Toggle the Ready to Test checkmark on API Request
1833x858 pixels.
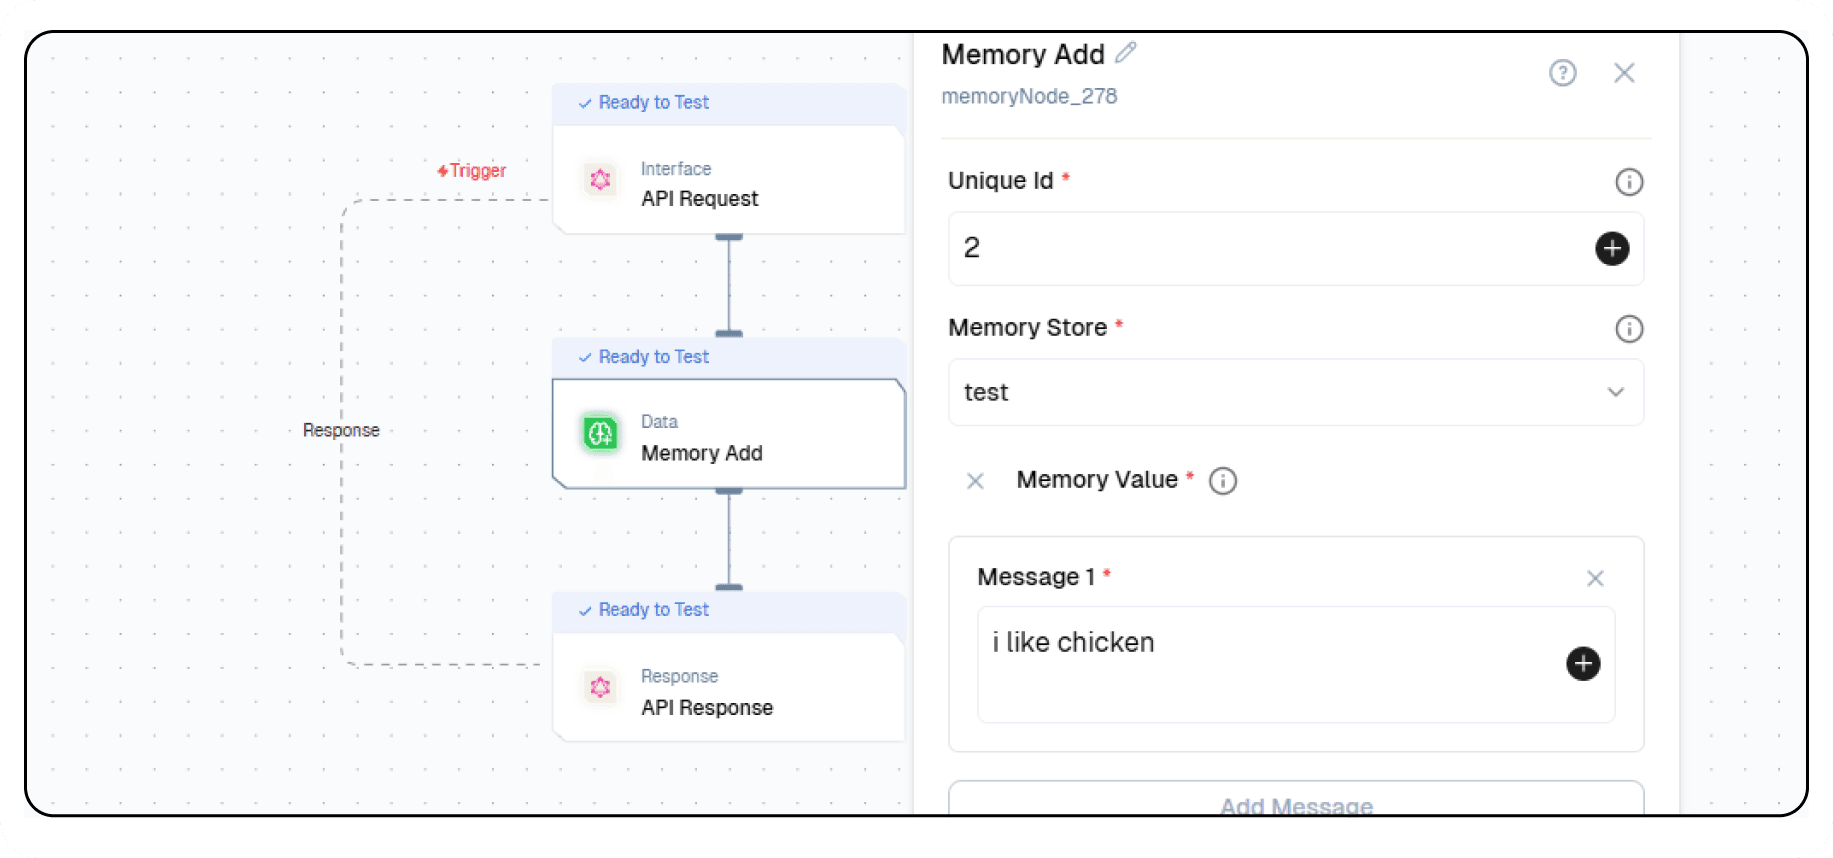583,102
